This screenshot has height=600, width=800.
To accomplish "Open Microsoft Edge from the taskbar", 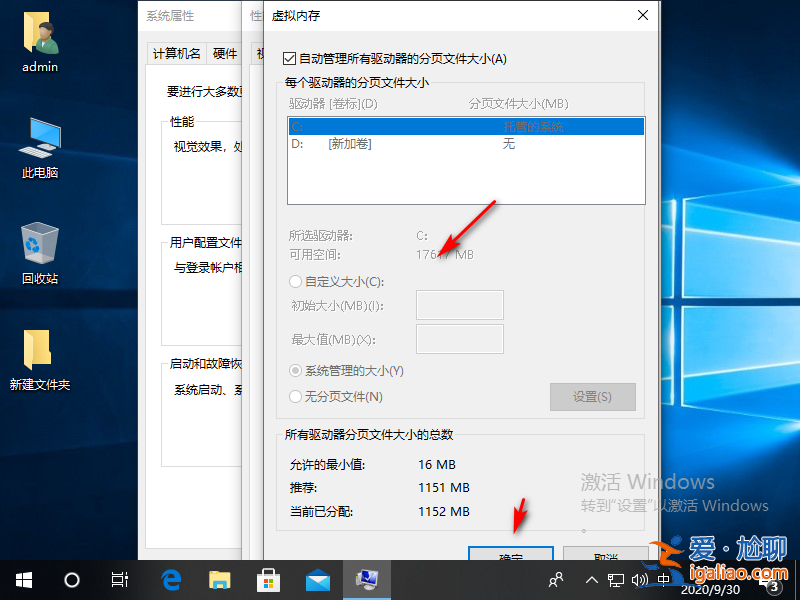I will (x=169, y=578).
